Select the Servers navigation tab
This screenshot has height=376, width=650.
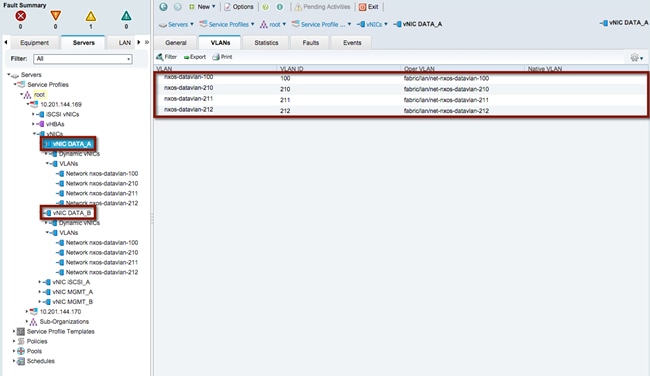point(83,43)
